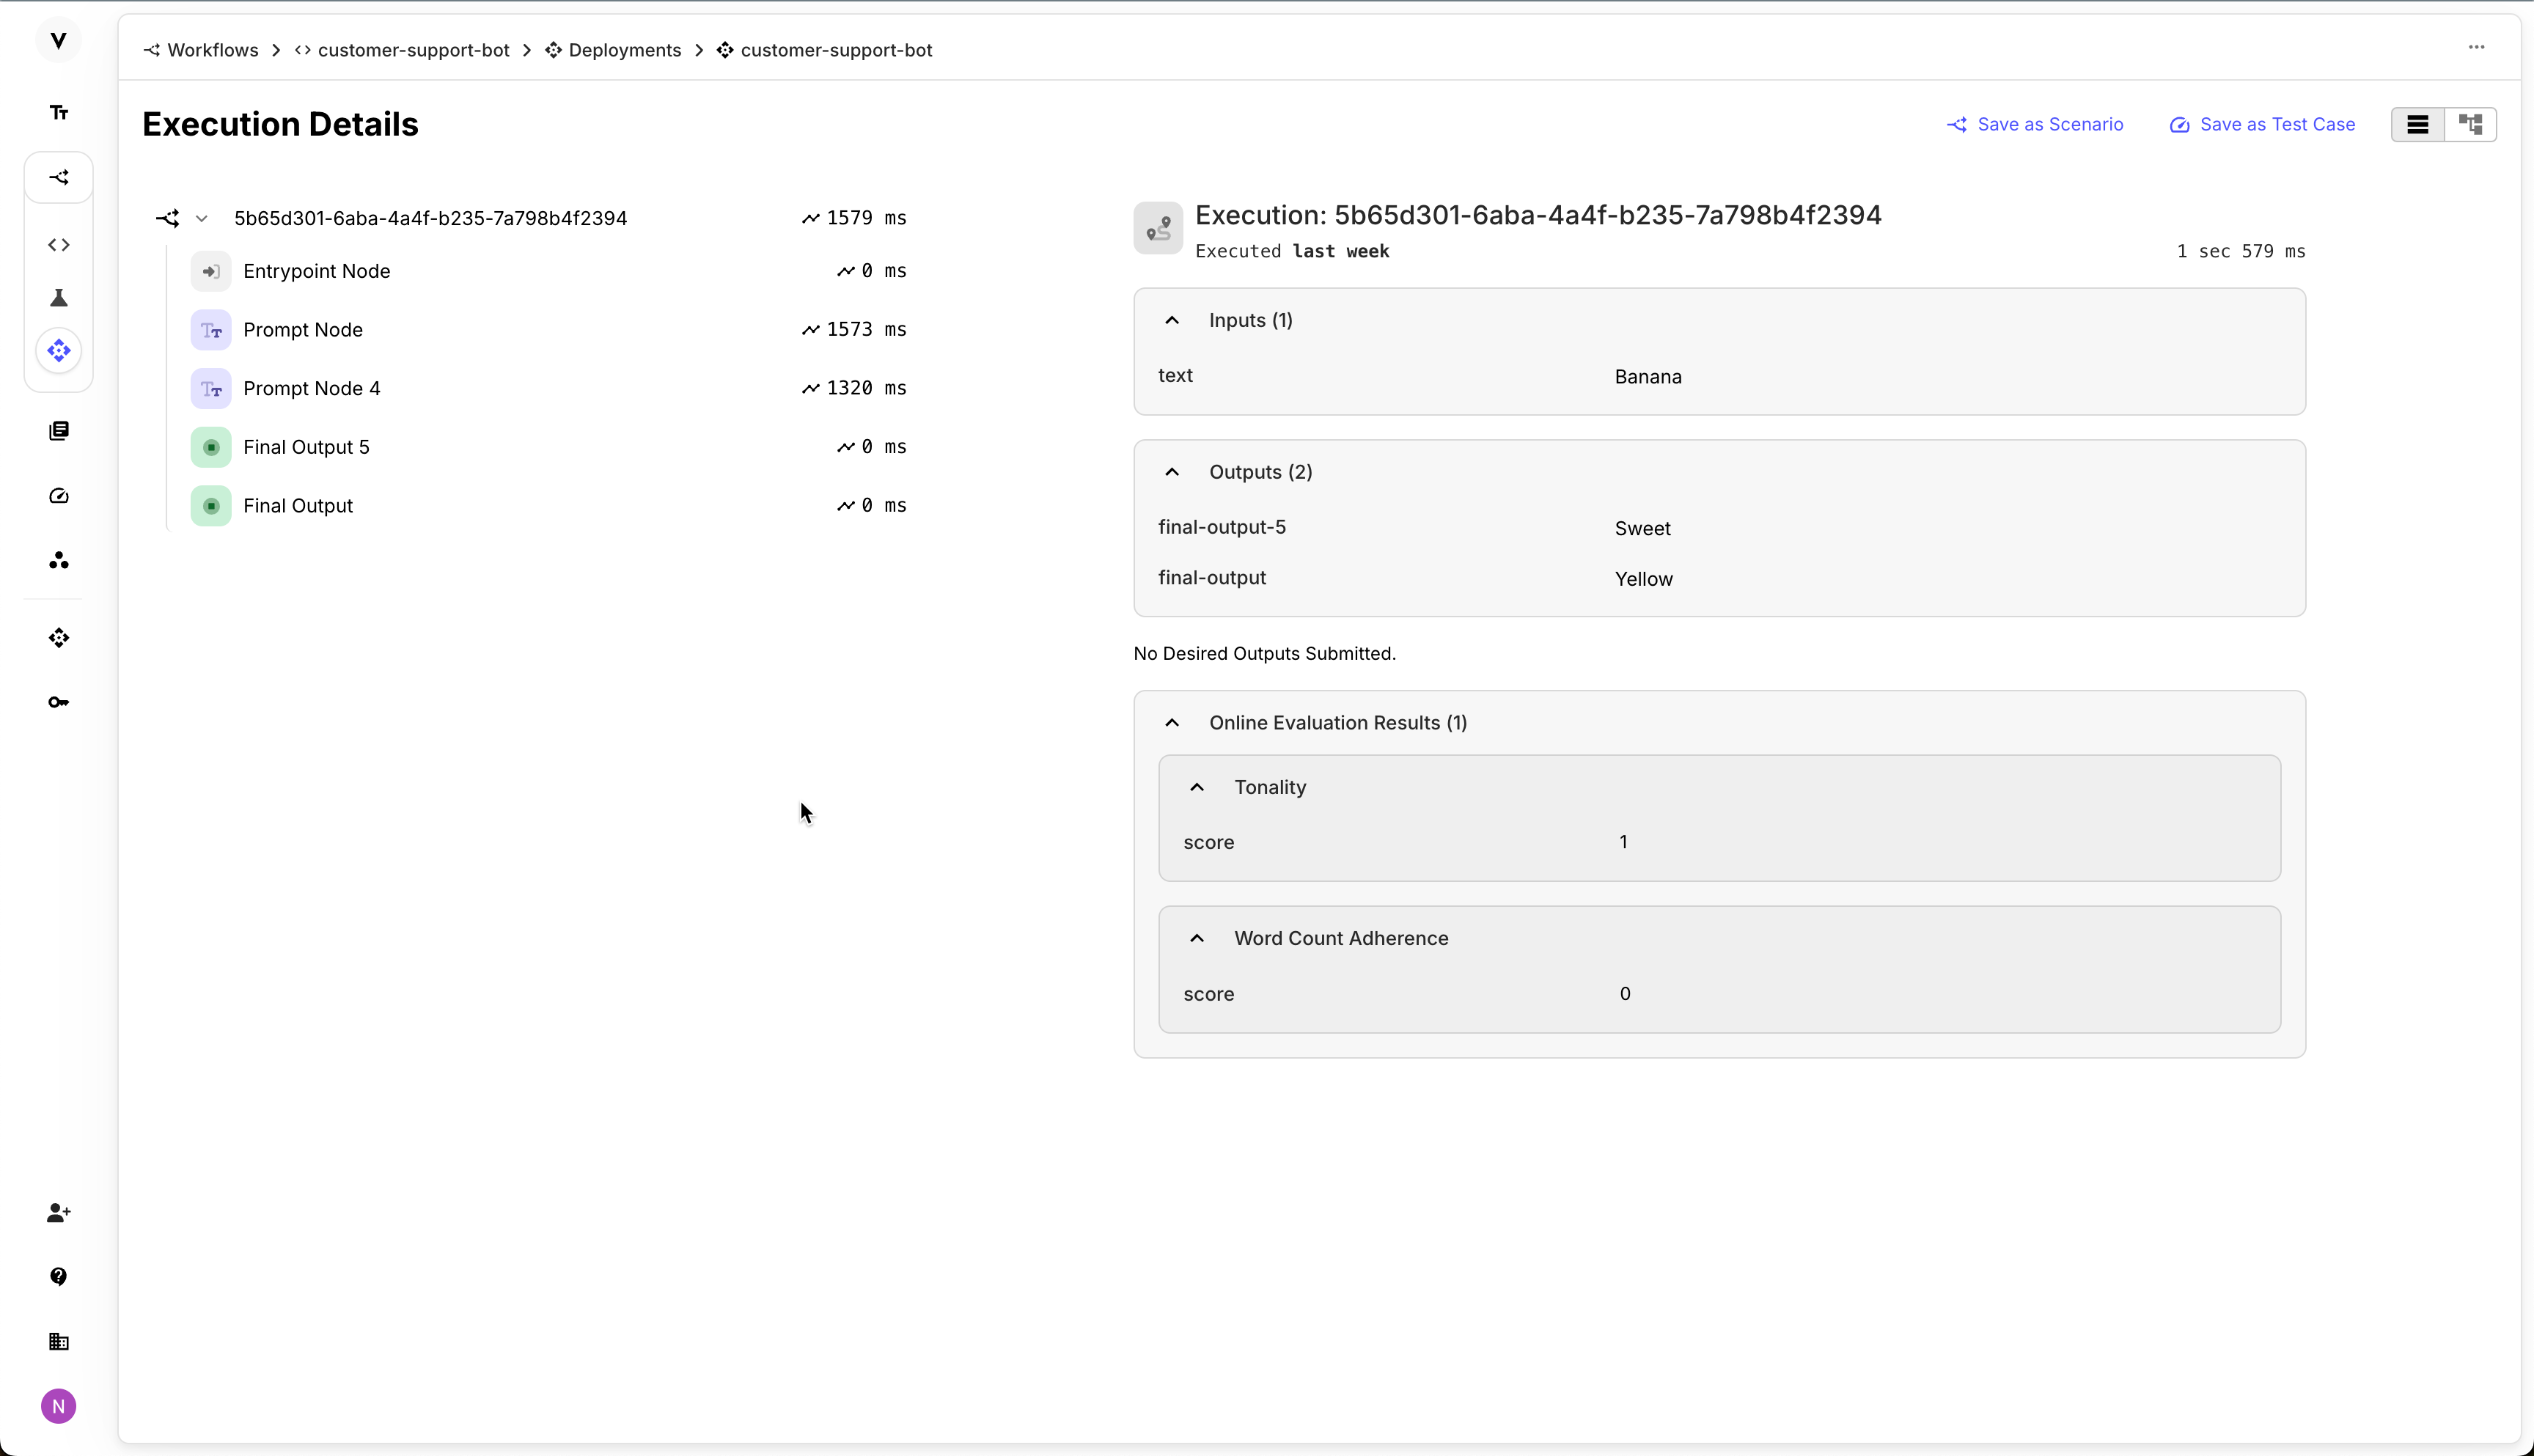The width and height of the screenshot is (2534, 1456).
Task: Click Save as Test Case button
Action: [x=2263, y=123]
